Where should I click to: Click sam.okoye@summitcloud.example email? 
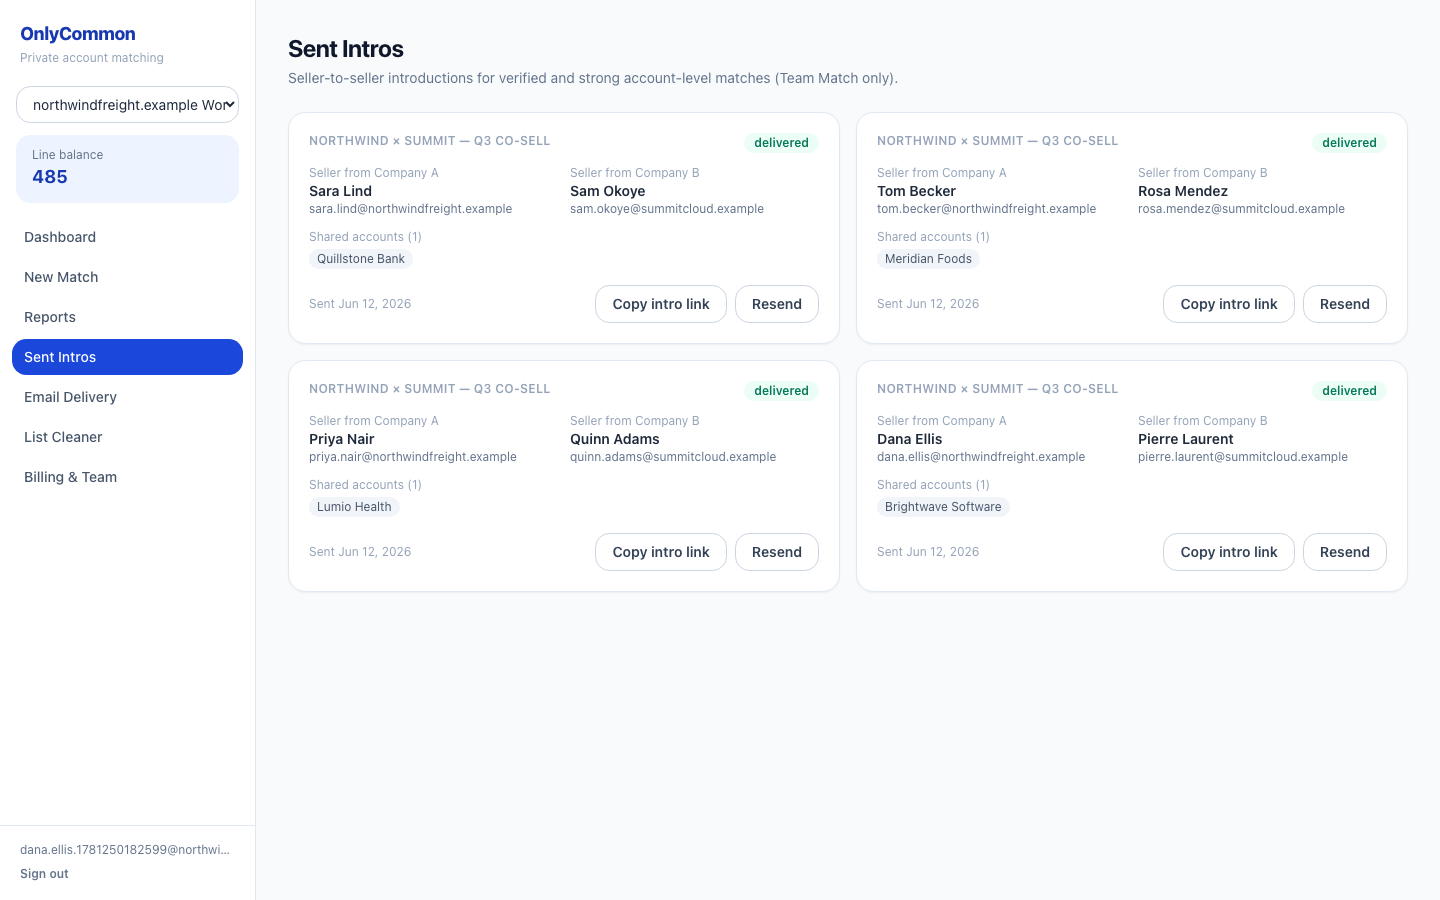pos(667,209)
